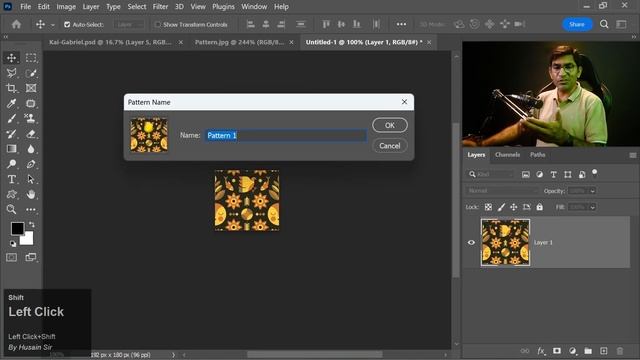Click the black foreground color swatch
The image size is (640, 360).
click(x=17, y=228)
